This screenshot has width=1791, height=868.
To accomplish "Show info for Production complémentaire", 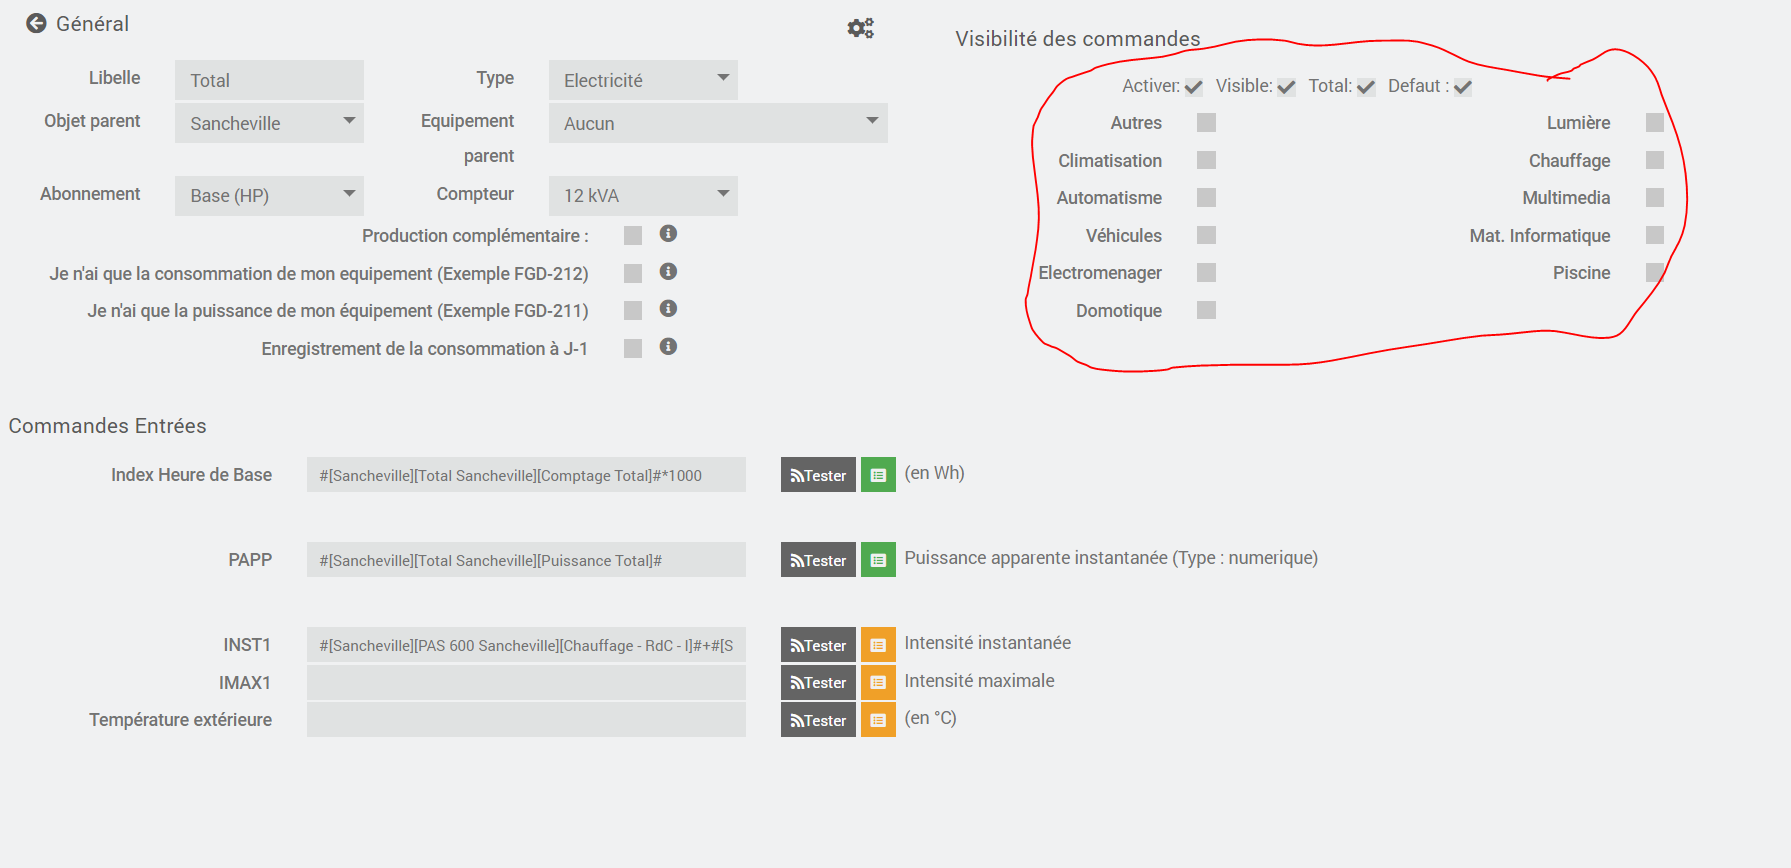I will tap(668, 234).
